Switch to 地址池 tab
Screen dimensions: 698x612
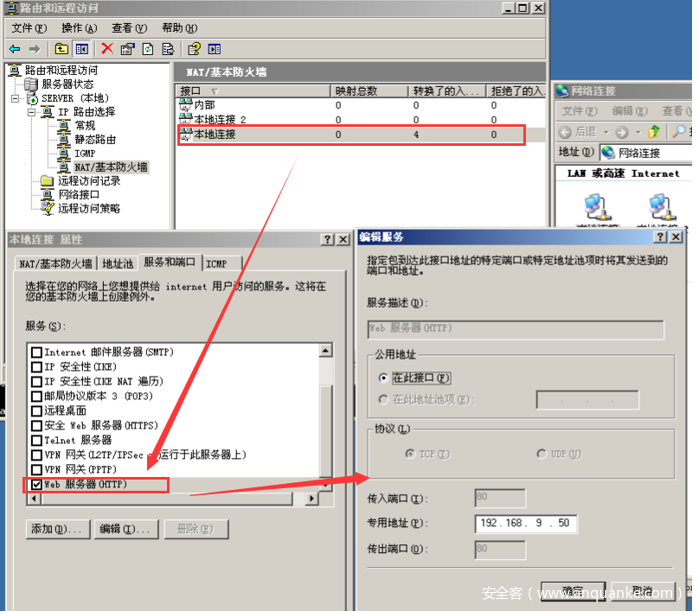[x=118, y=264]
